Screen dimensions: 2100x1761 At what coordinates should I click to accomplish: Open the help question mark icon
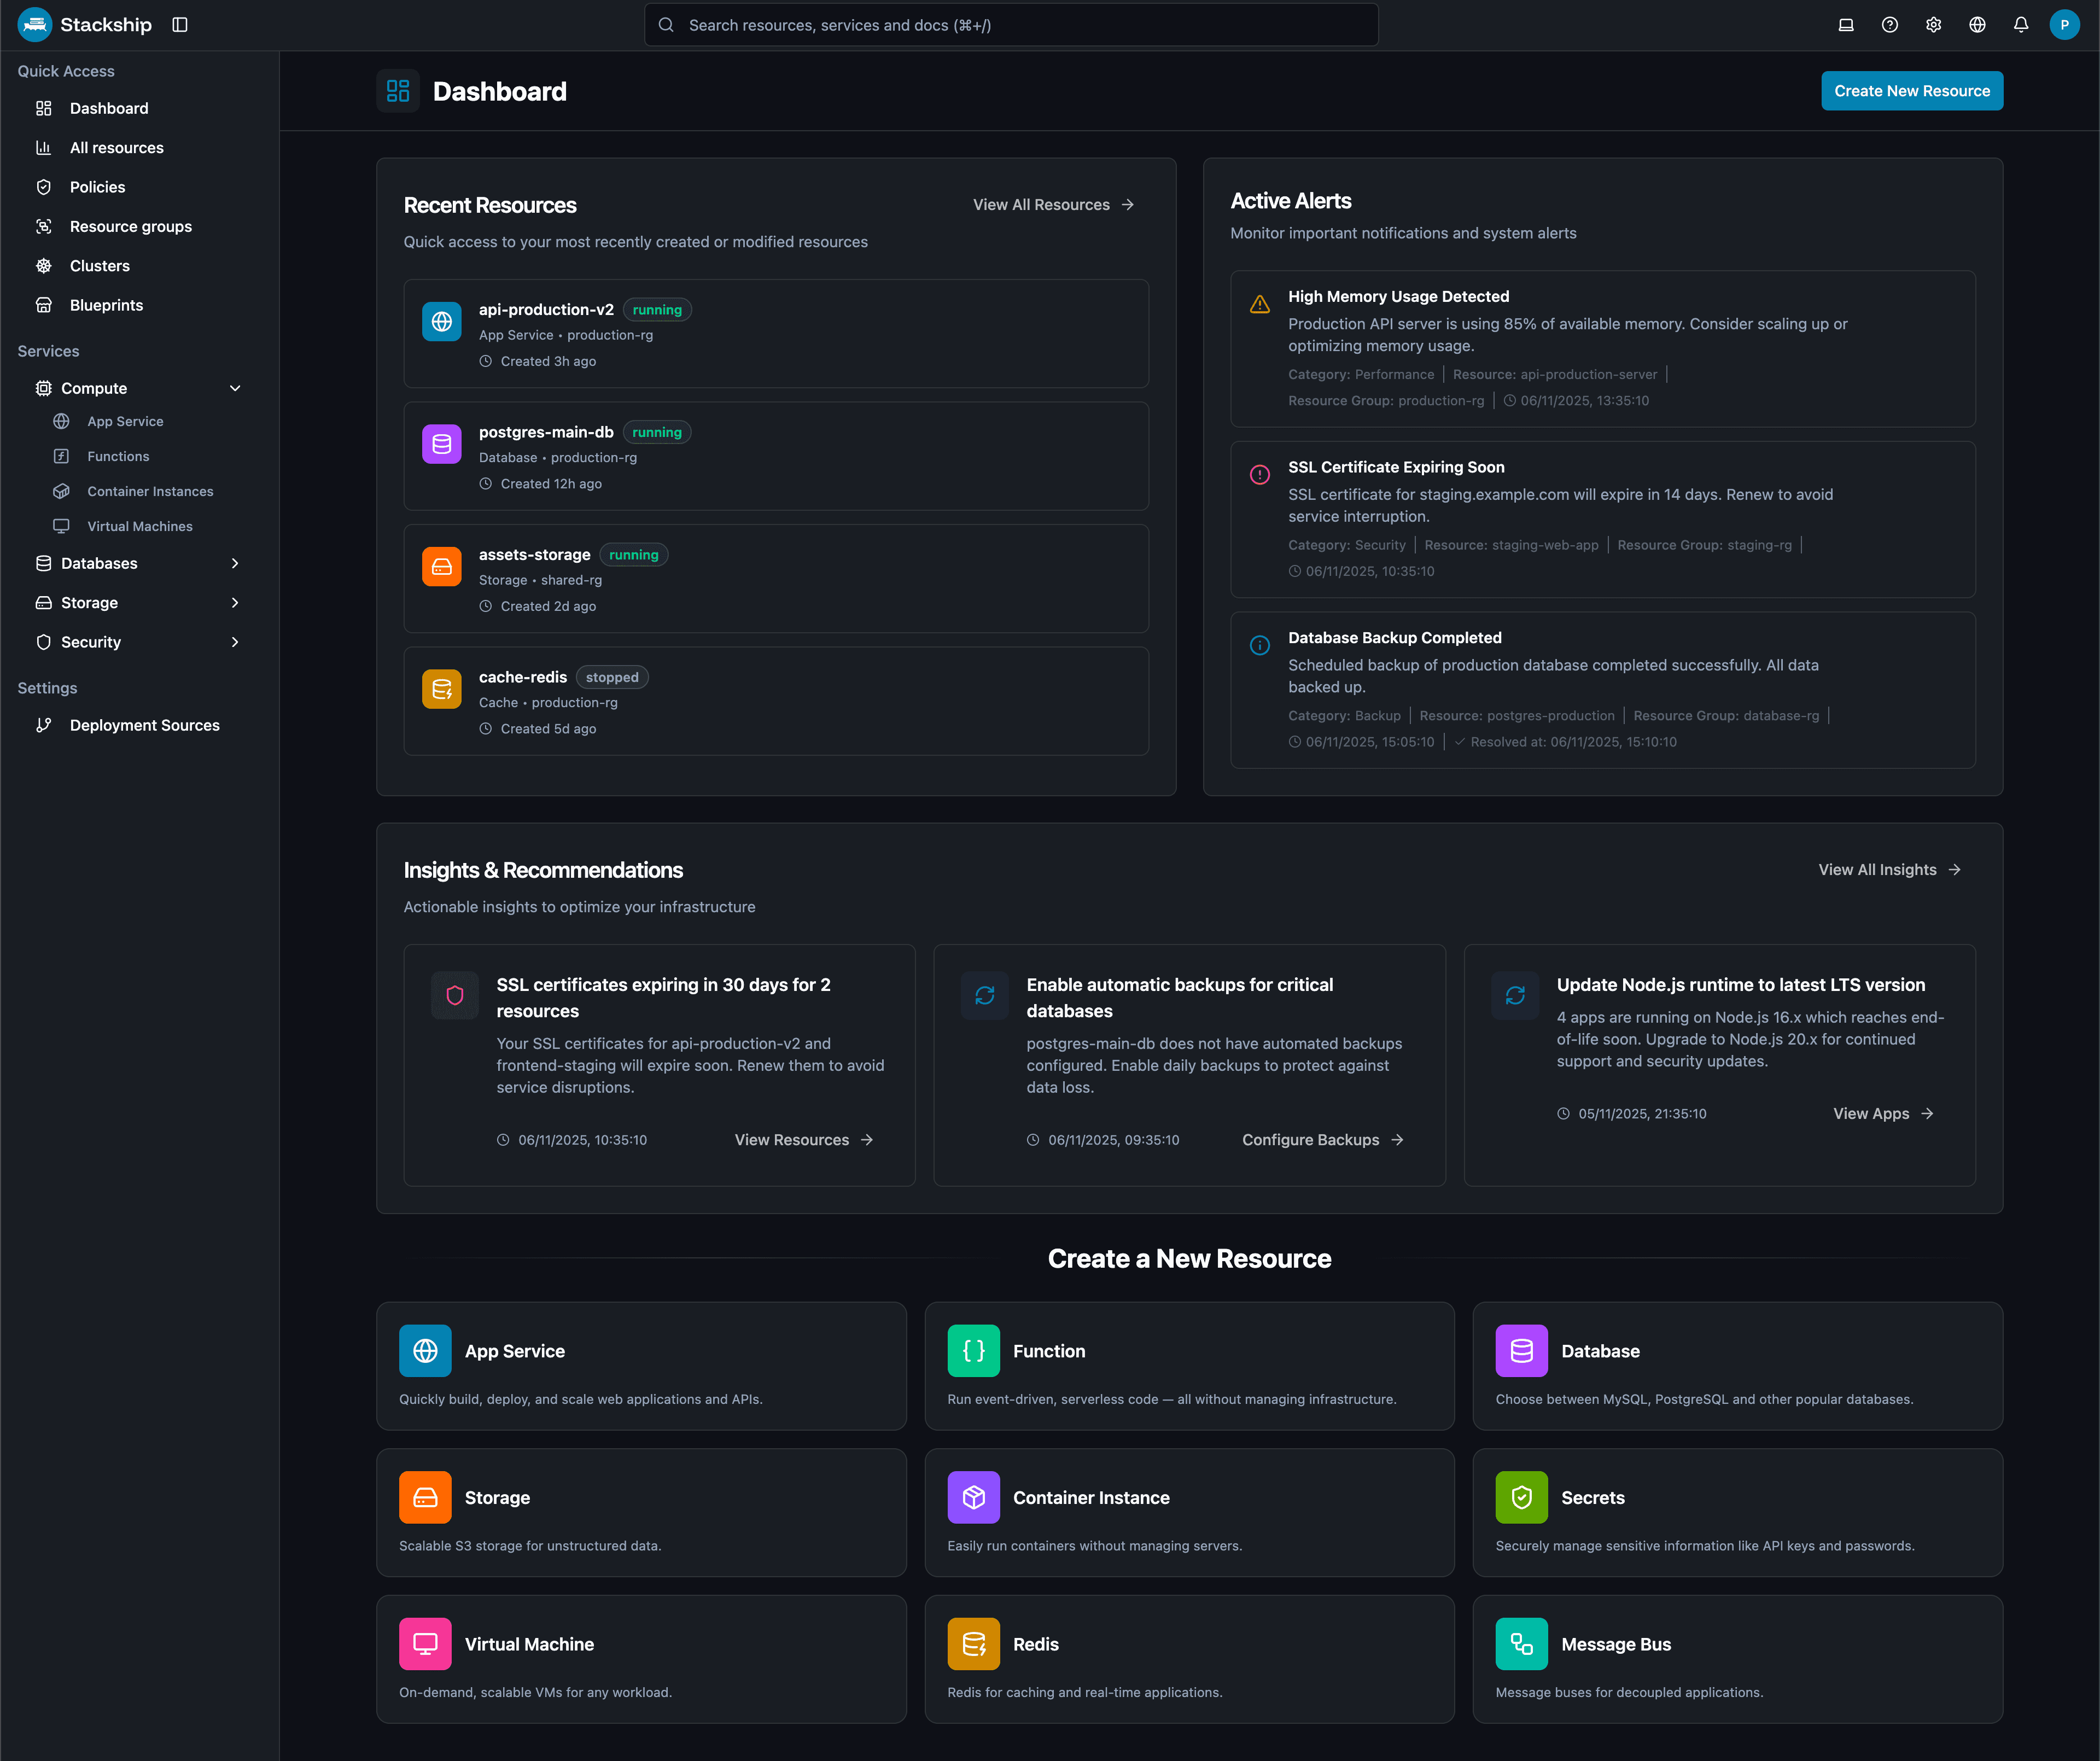coord(1889,25)
